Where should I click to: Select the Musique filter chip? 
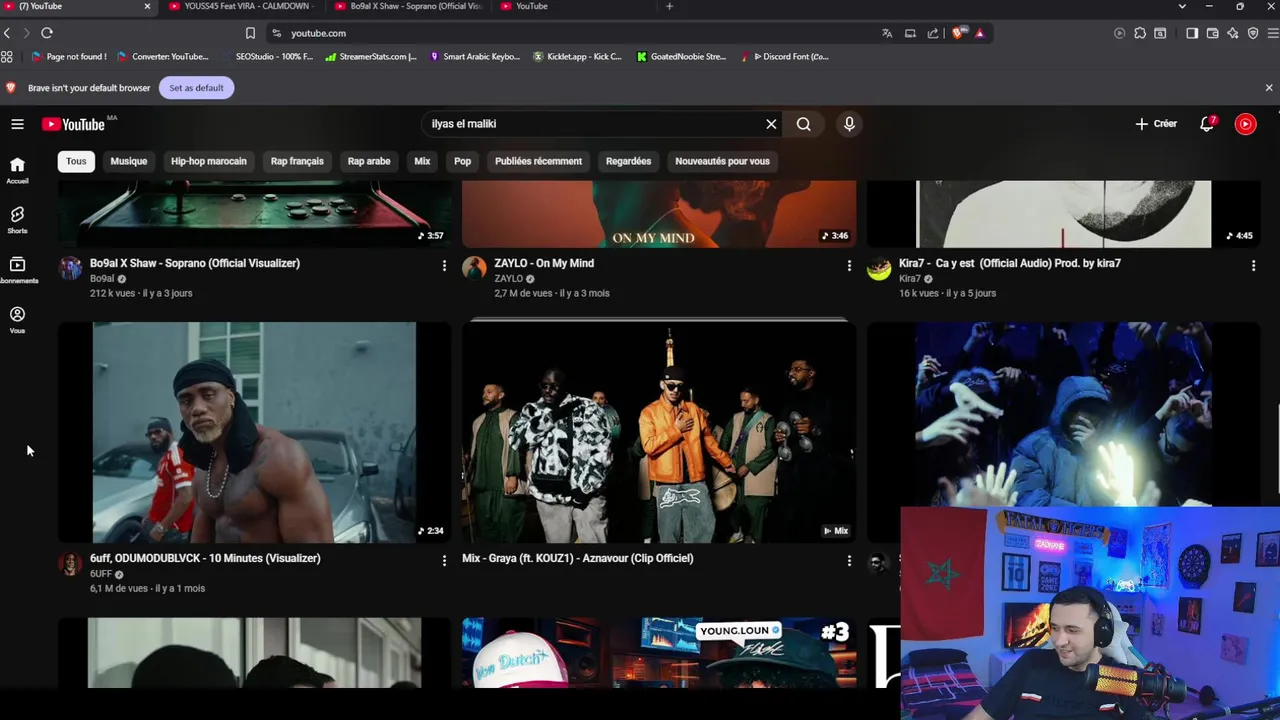128,161
